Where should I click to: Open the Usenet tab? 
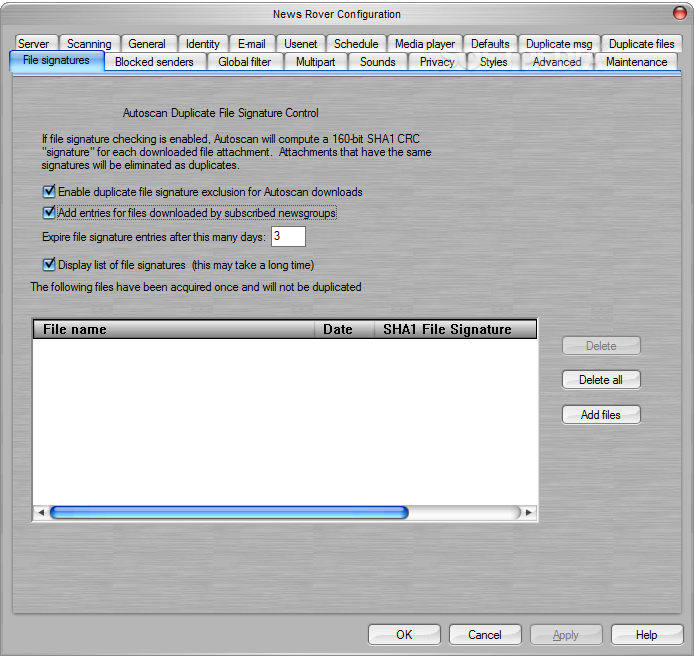tap(301, 43)
